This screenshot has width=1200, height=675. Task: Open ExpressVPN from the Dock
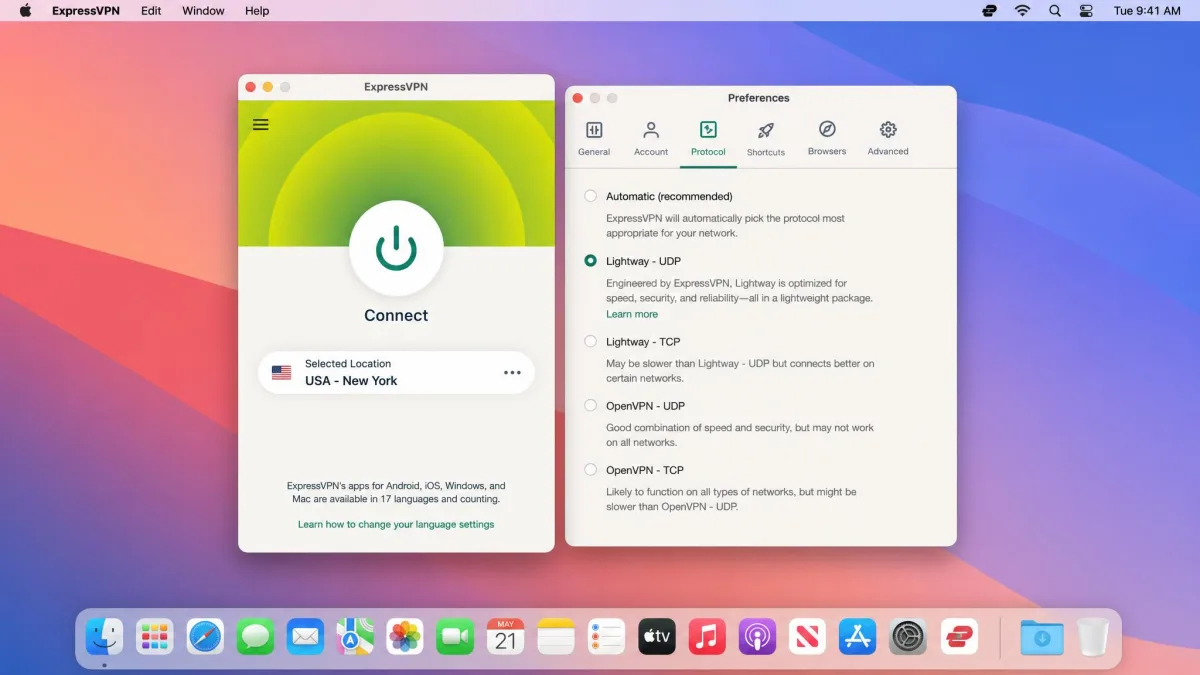tap(959, 637)
